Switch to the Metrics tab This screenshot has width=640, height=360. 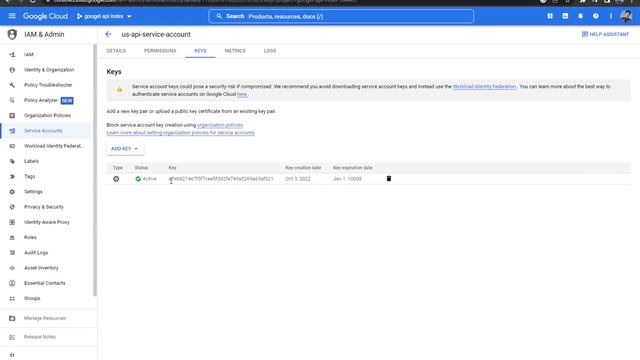[235, 51]
